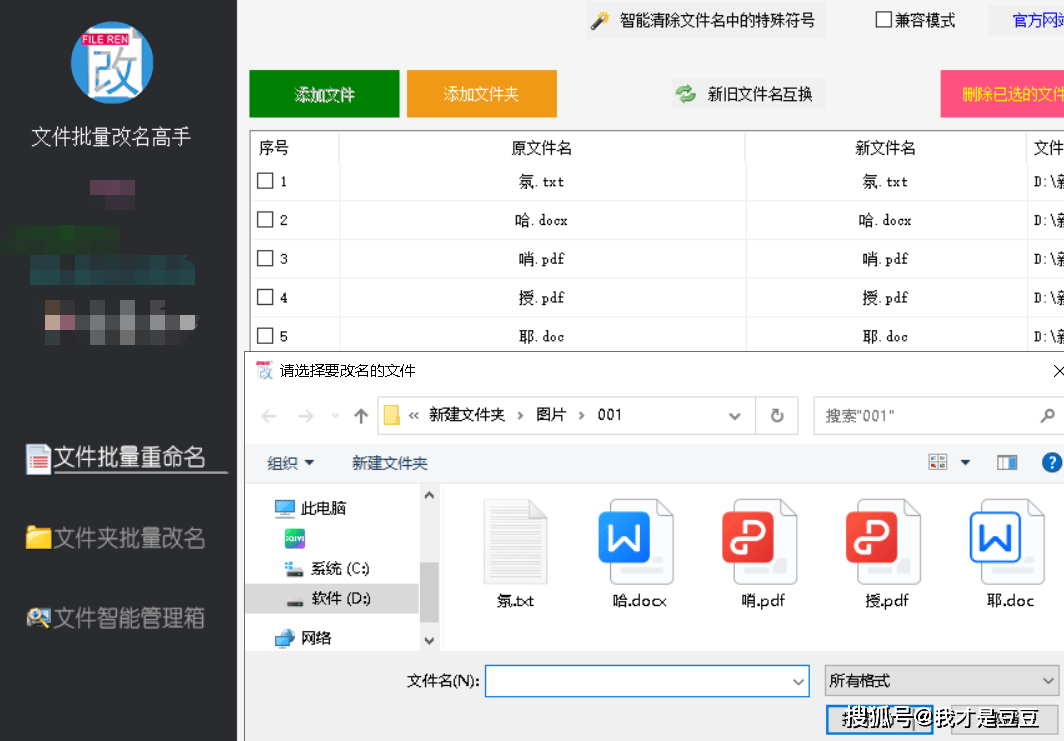Viewport: 1064px width, 741px height.
Task: Select 软件 (D:) drive in tree
Action: (x=331, y=598)
